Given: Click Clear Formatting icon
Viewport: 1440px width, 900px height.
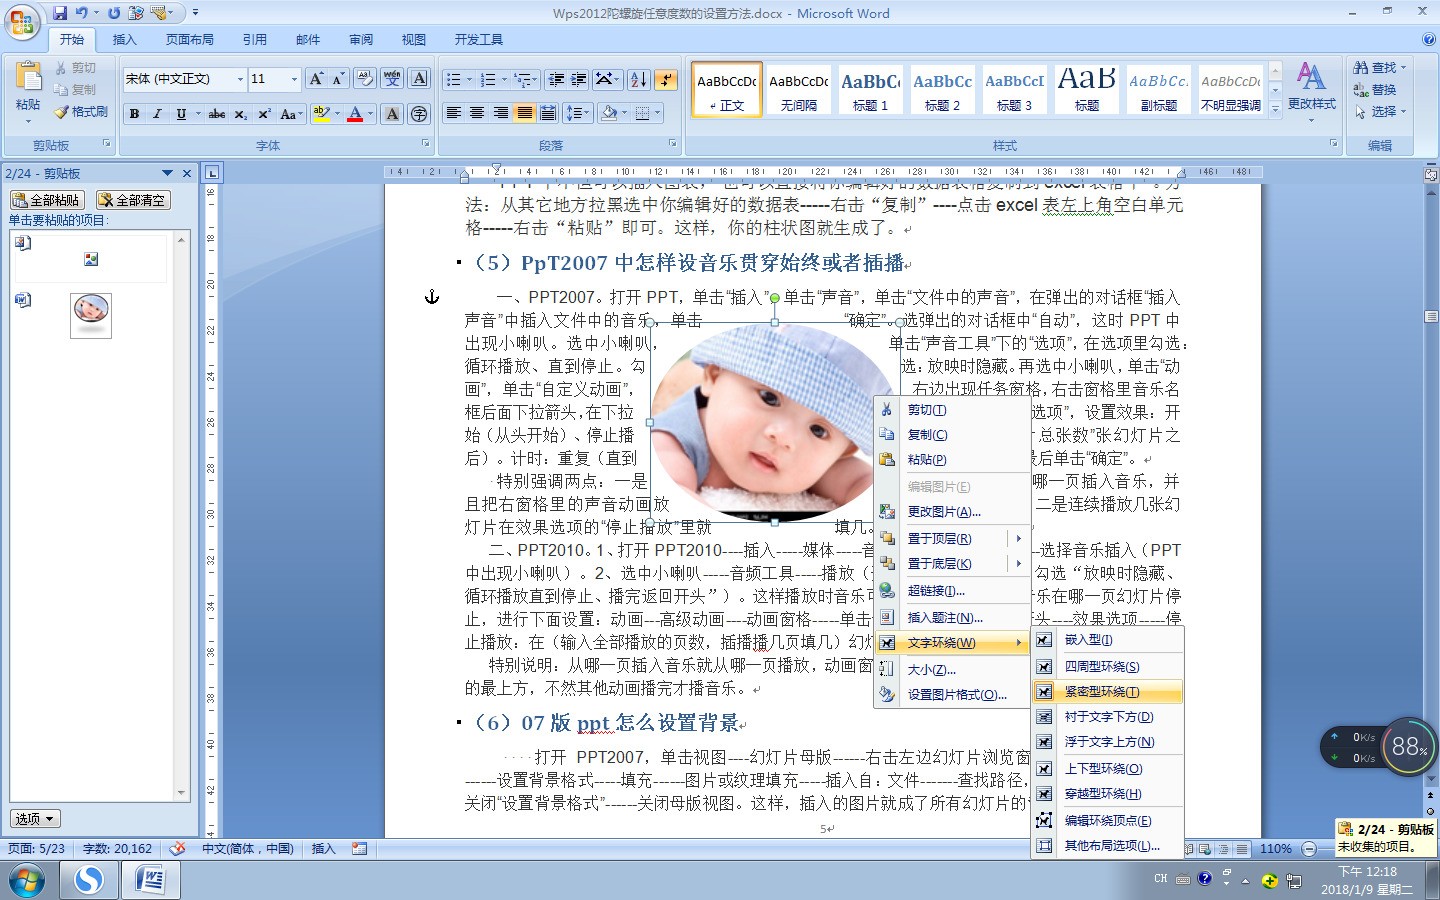Looking at the screenshot, I should click(365, 79).
